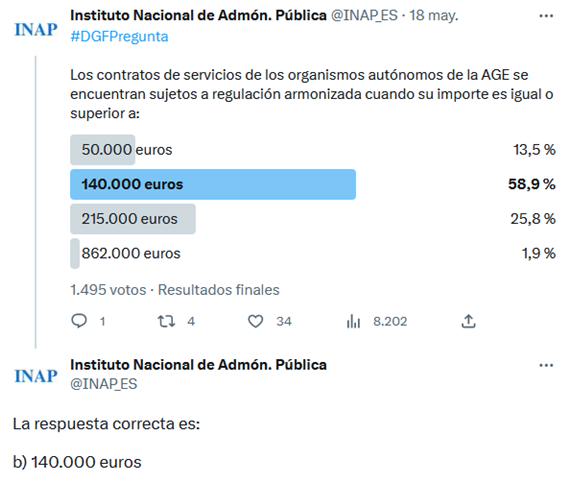Like the poll tweet with heart icon
Screen dimensions: 571x485
coord(255,321)
